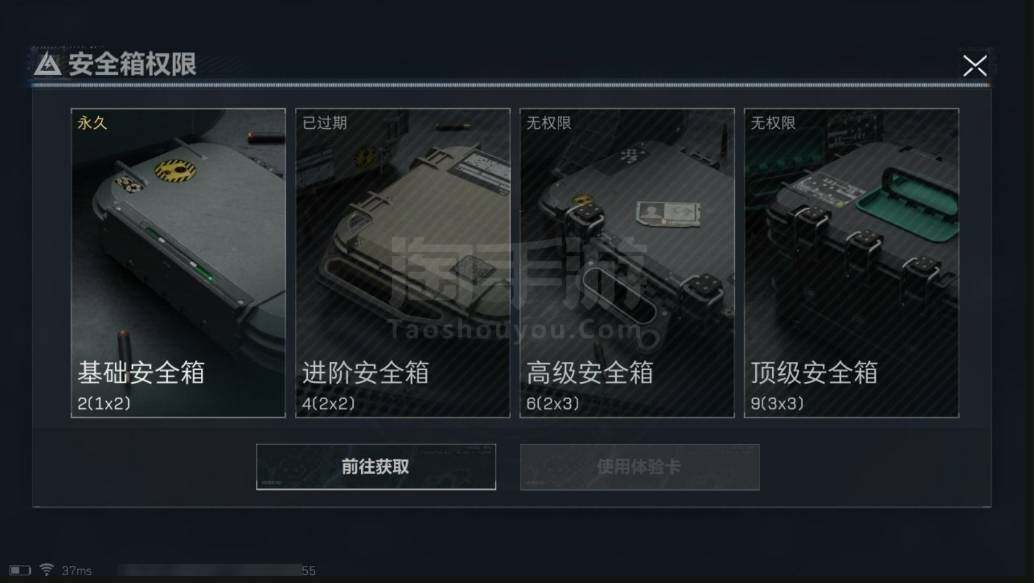The image size is (1034, 583).
Task: Click the 使用体验卡 button
Action: (640, 467)
